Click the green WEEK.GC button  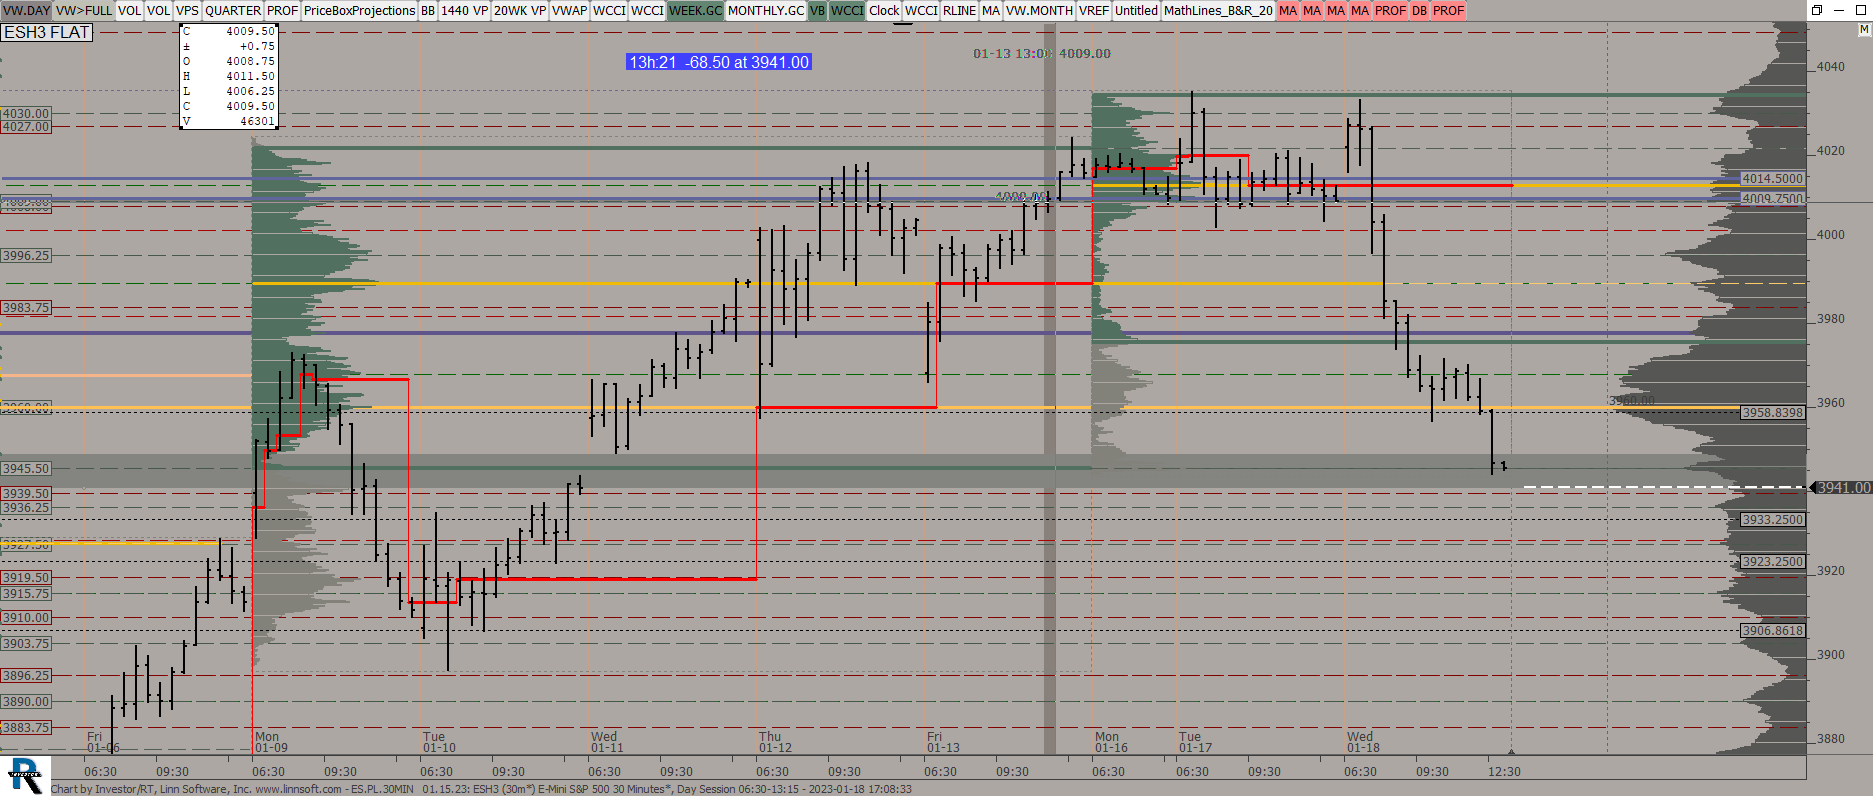coord(695,11)
